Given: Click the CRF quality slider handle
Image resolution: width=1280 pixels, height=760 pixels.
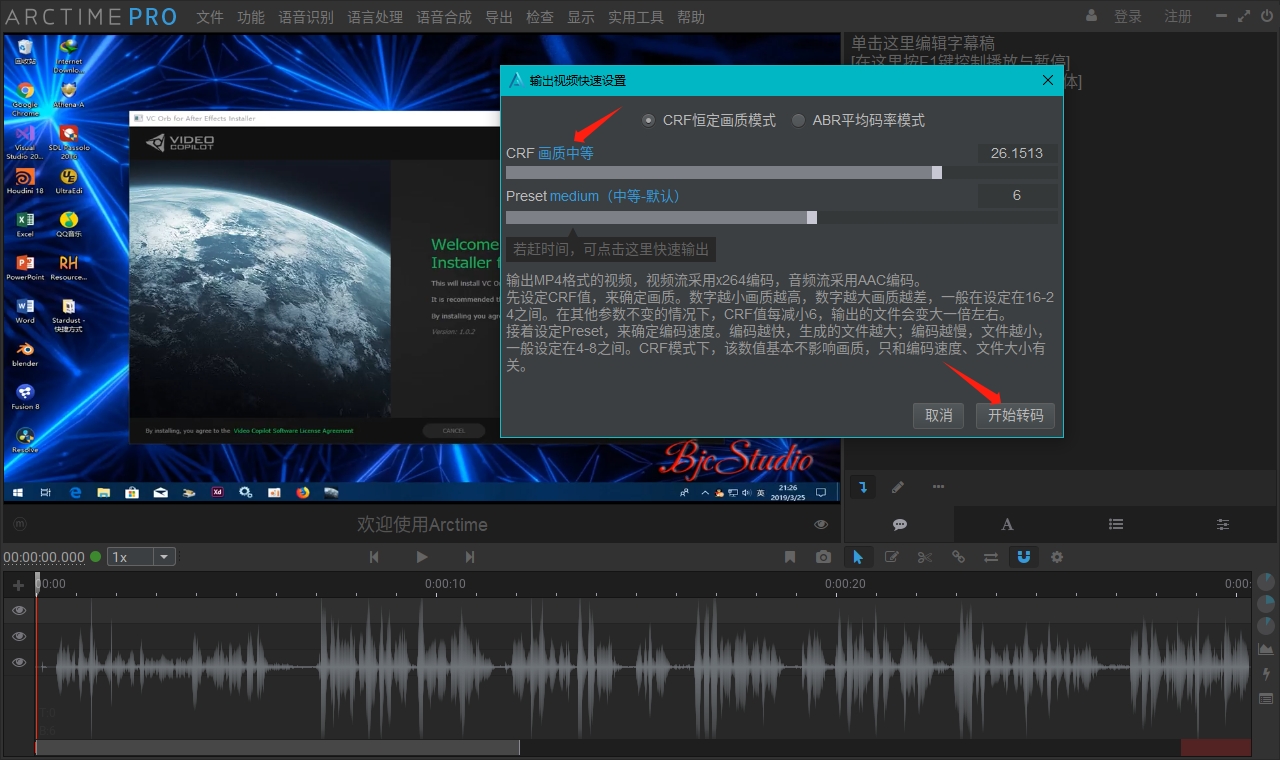Looking at the screenshot, I should (x=937, y=173).
